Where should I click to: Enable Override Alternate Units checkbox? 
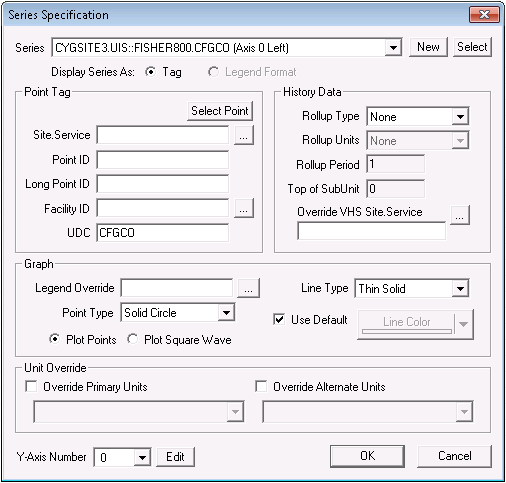(x=261, y=387)
